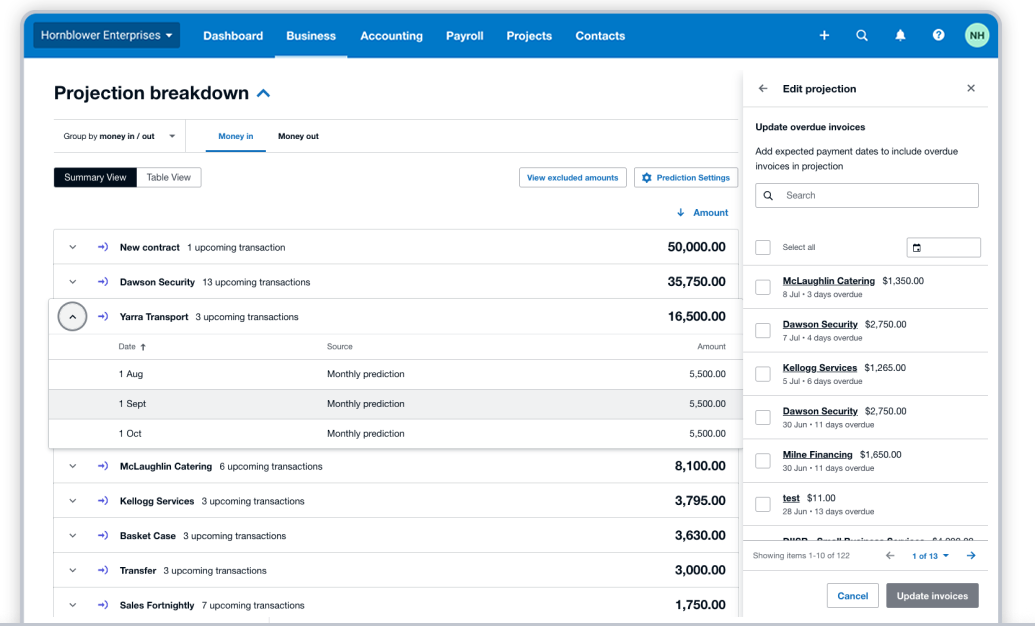Expand the Dawson Security row
Viewport: 1035px width, 626px height.
[73, 282]
